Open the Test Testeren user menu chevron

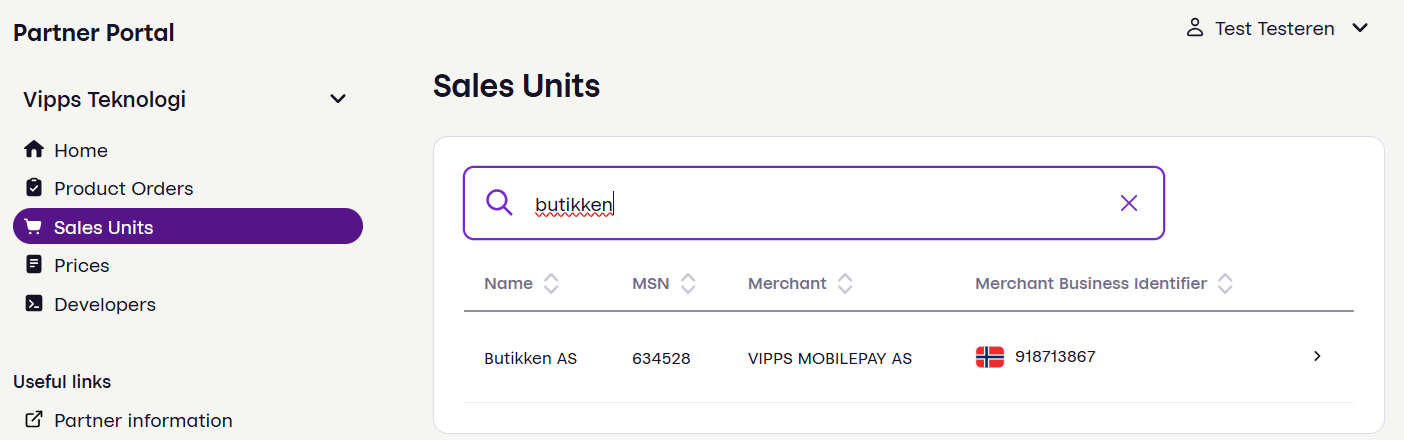tap(1360, 28)
